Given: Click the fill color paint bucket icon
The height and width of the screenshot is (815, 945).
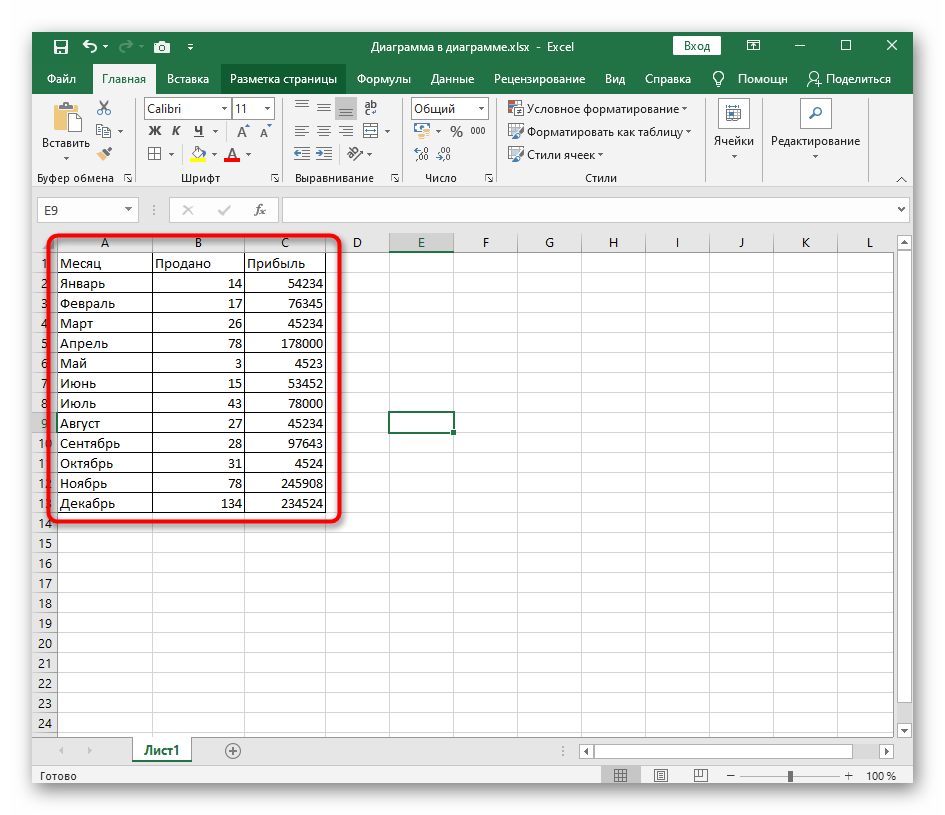Looking at the screenshot, I should pos(197,154).
